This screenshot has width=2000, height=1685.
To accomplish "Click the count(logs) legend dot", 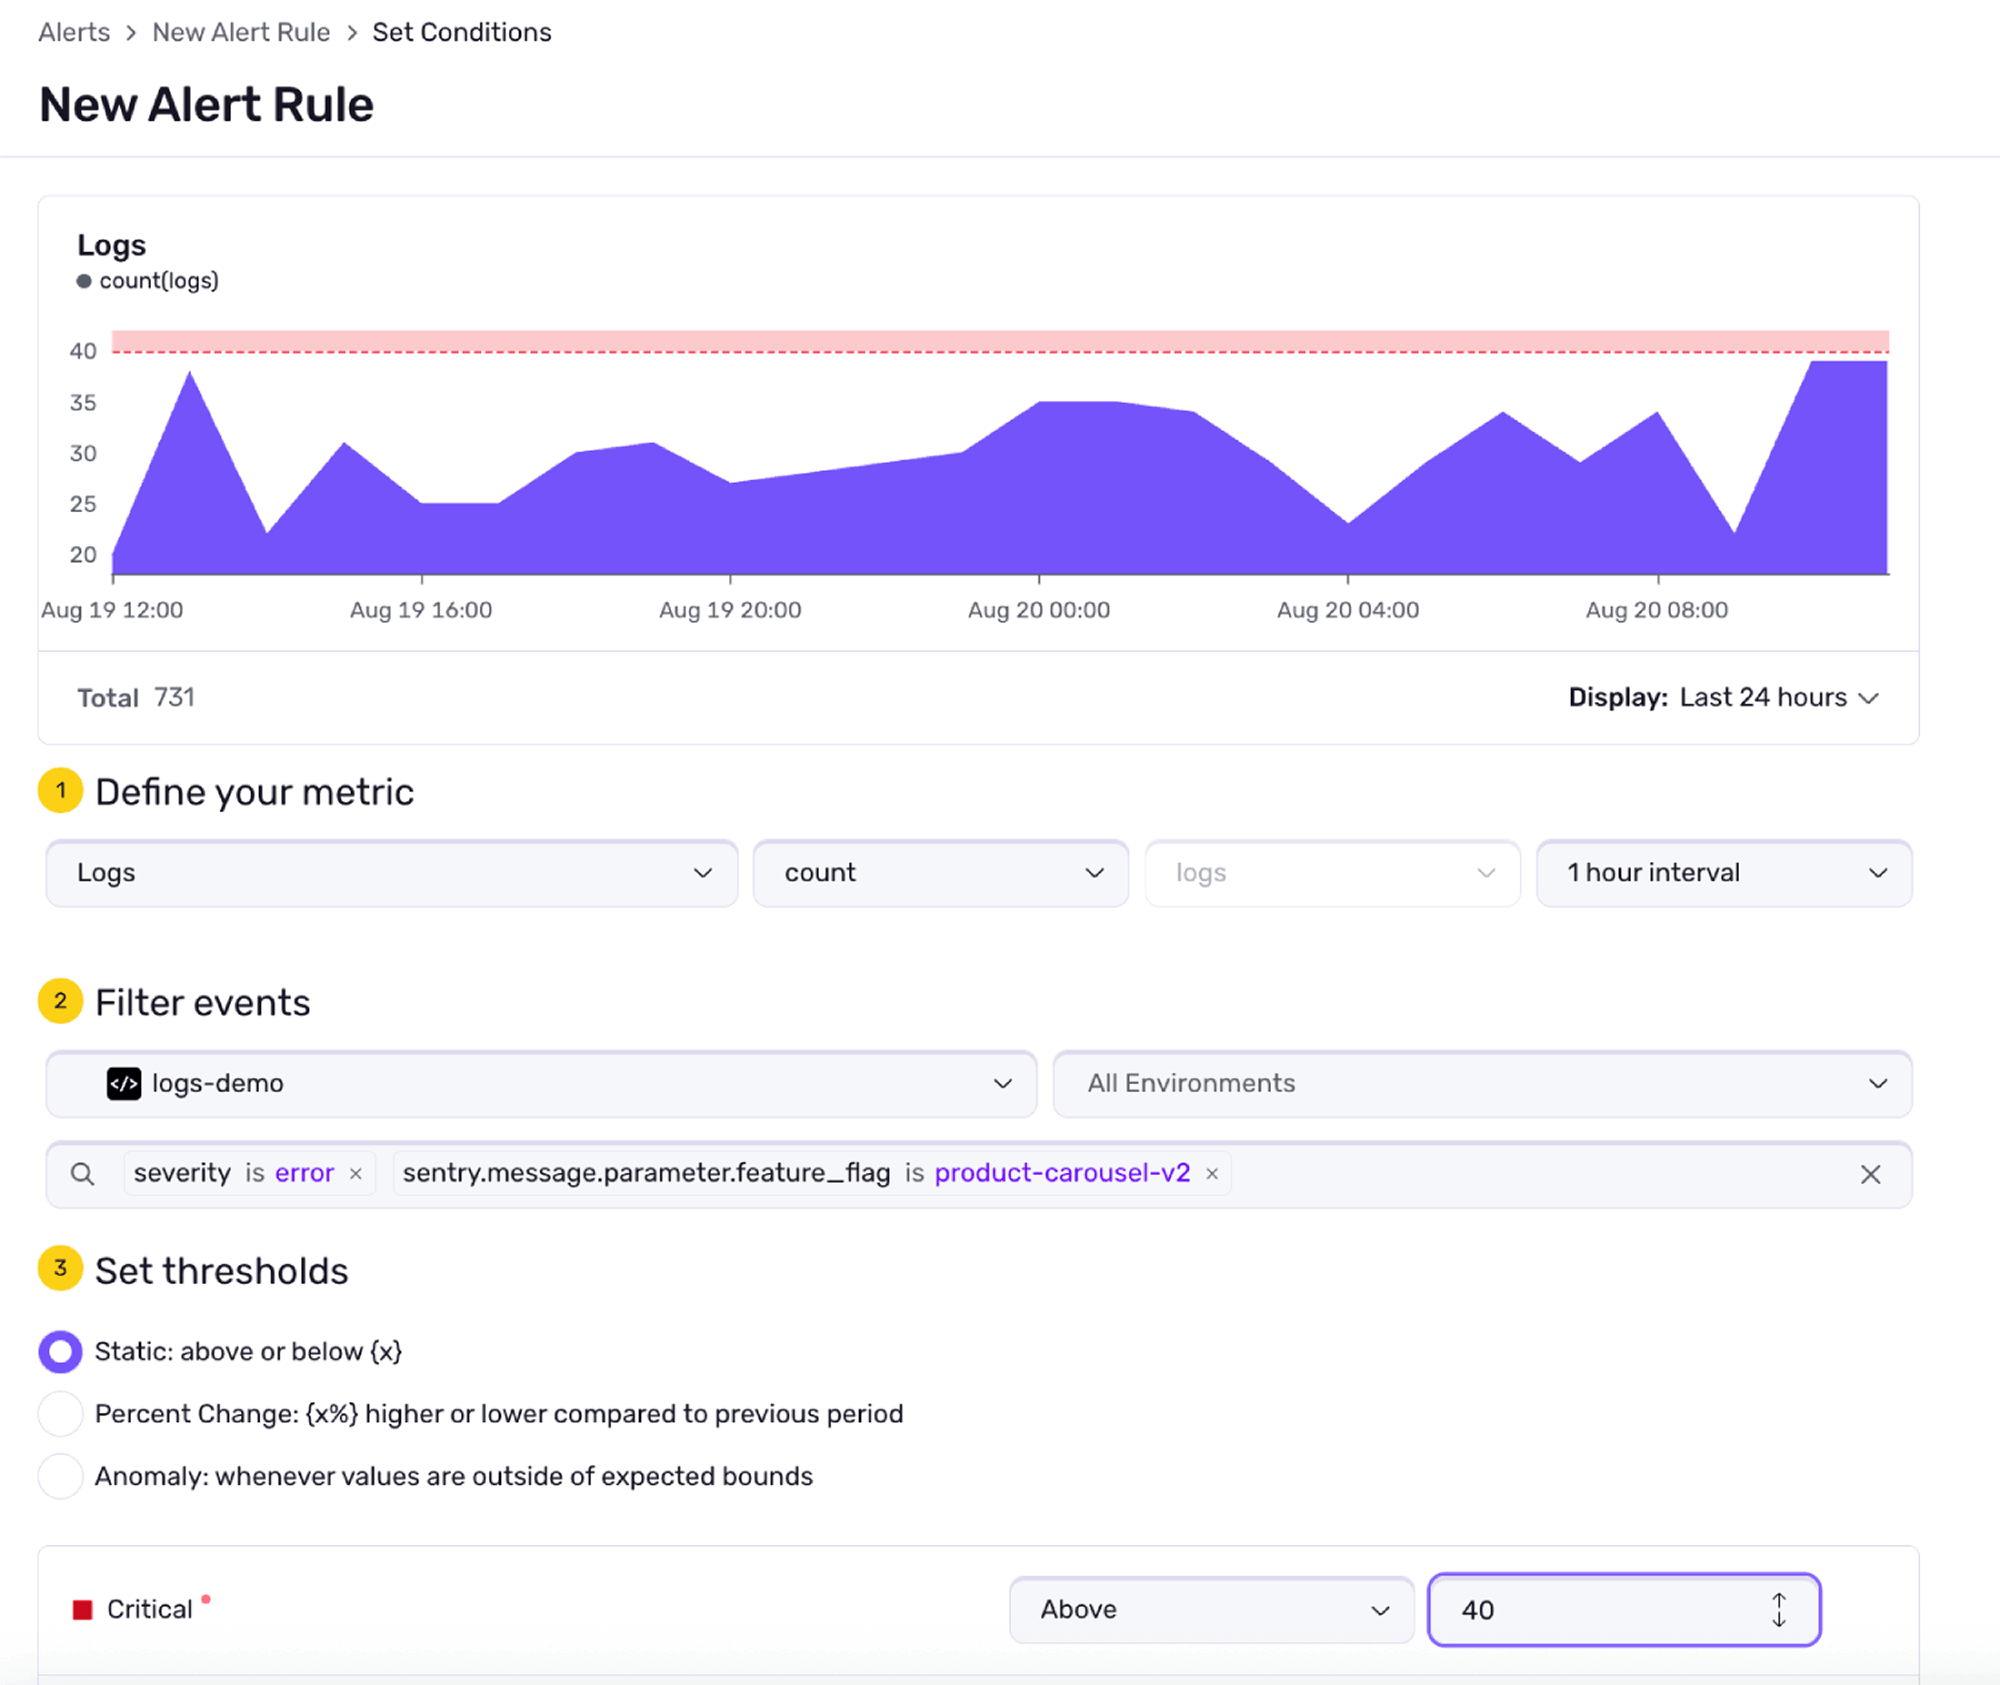I will click(x=84, y=281).
